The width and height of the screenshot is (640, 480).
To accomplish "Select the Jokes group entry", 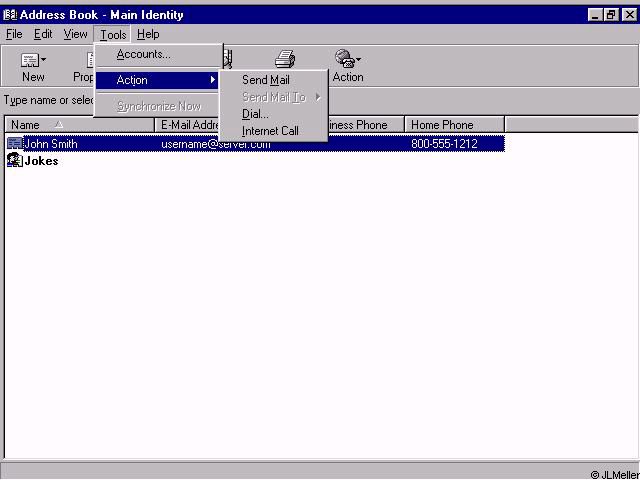I will coord(41,161).
